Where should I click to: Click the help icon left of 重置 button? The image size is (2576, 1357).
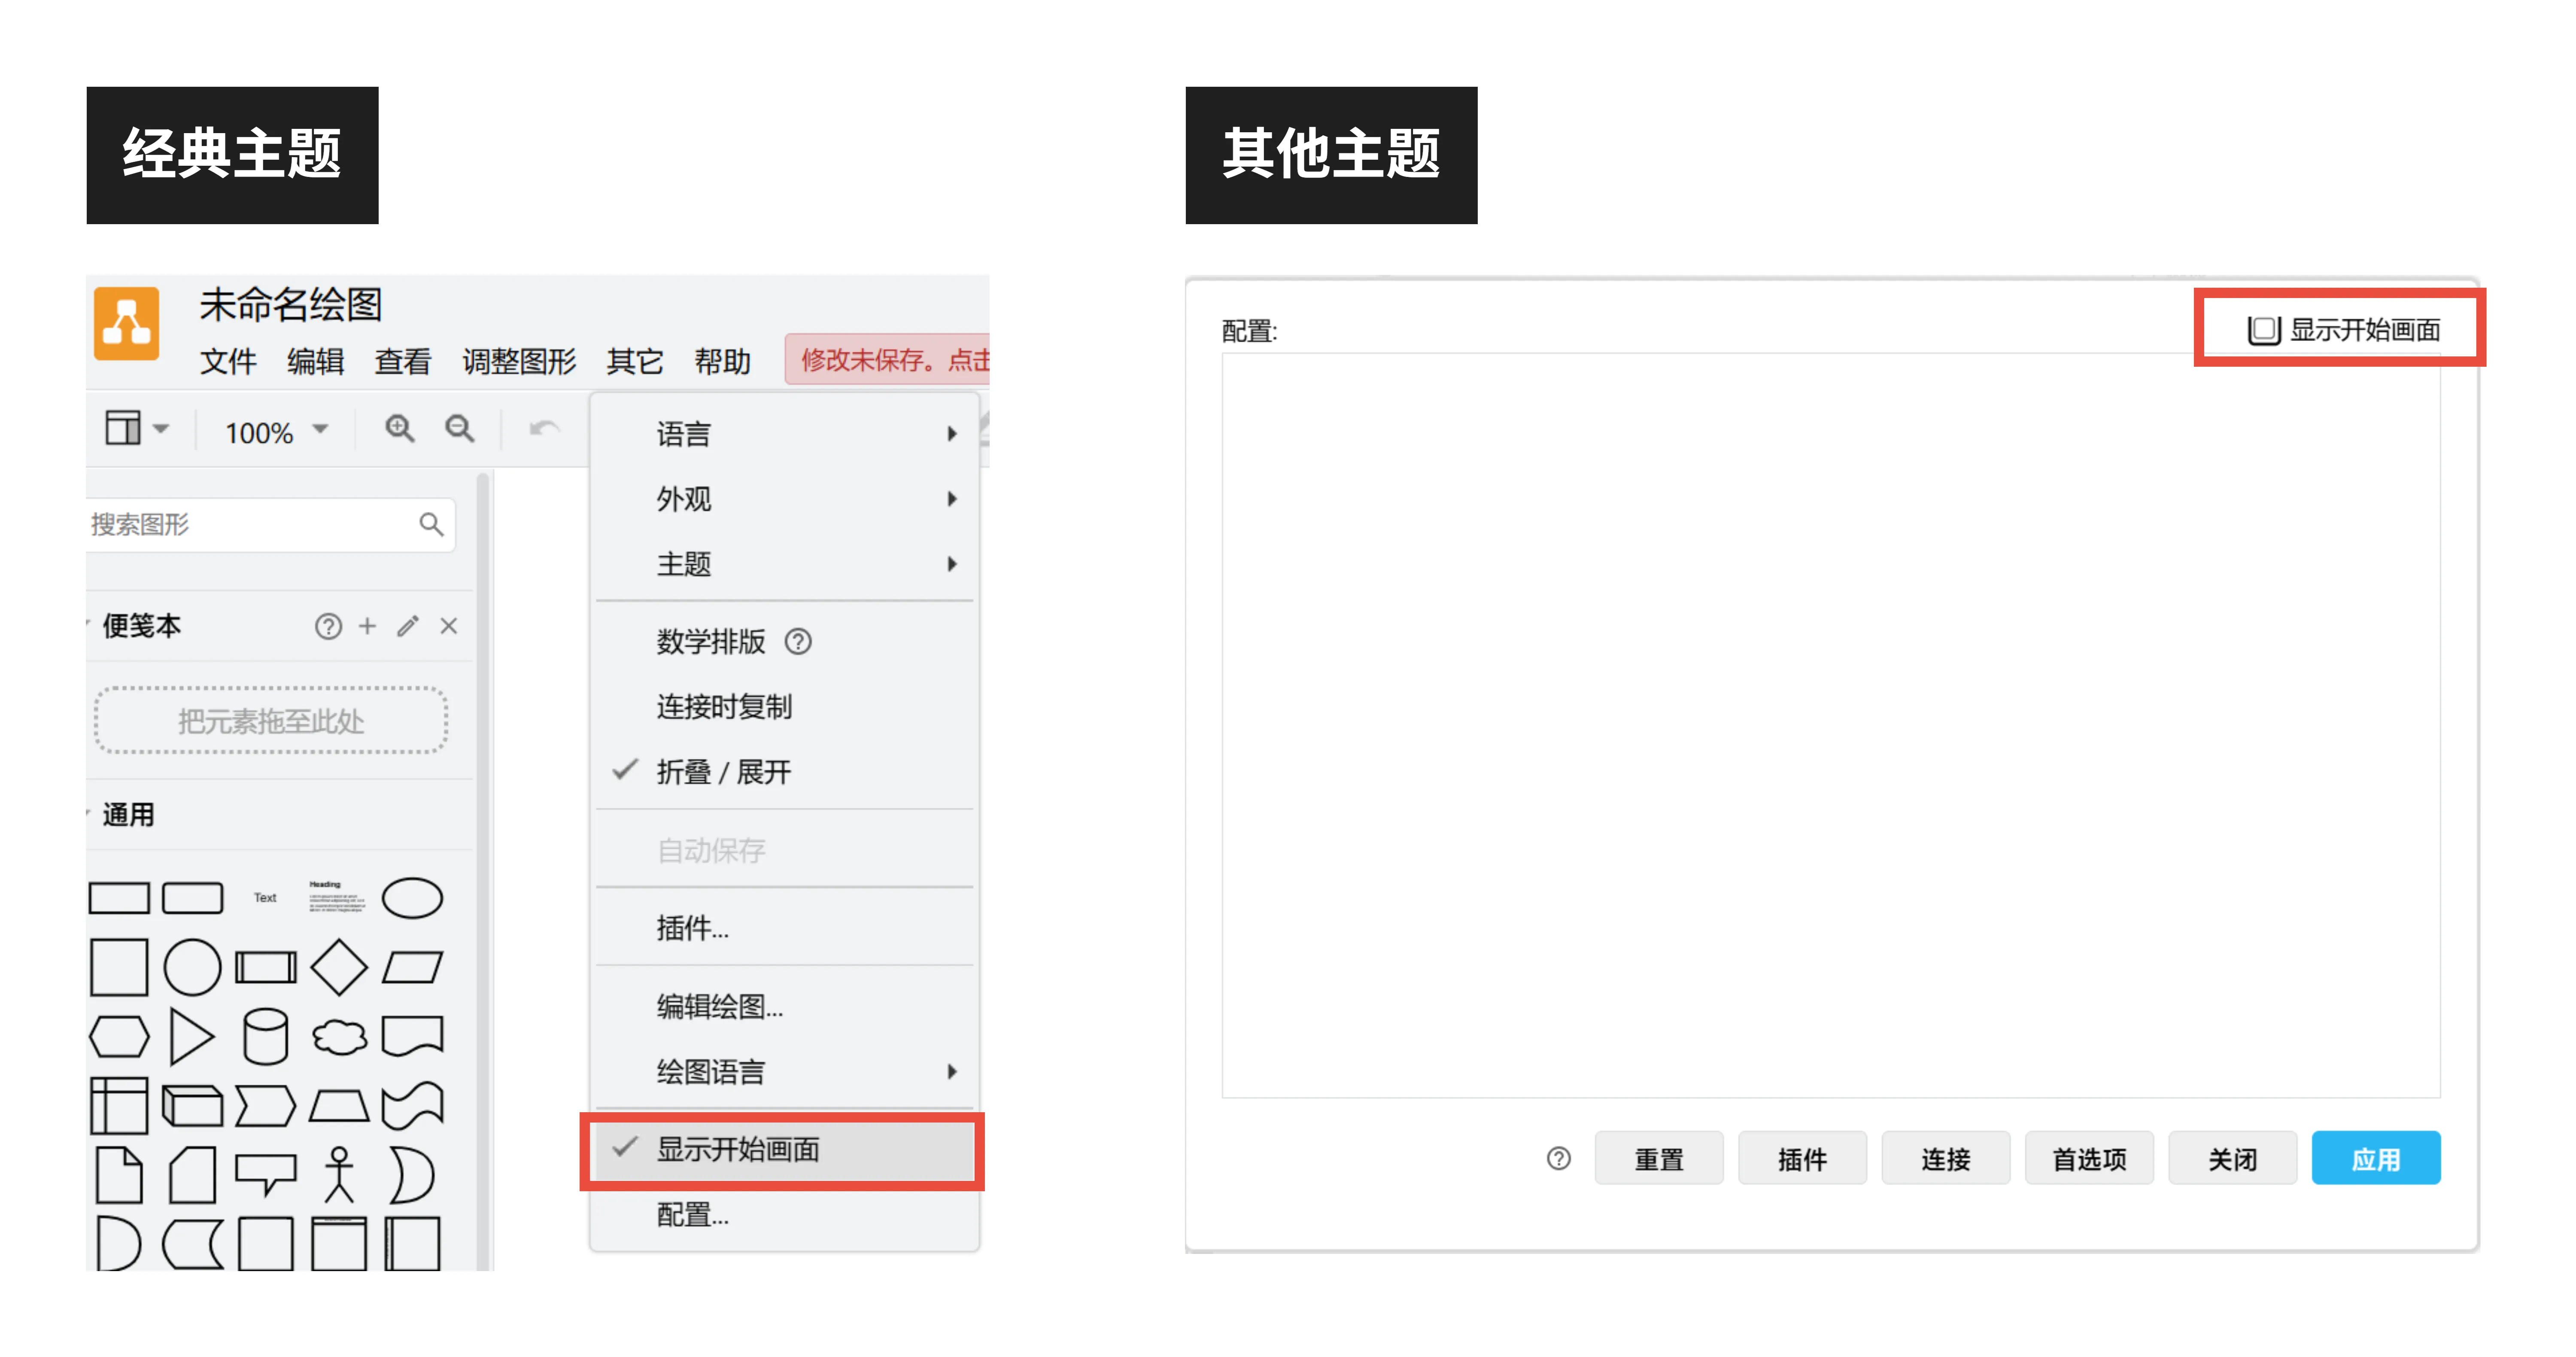click(1558, 1158)
